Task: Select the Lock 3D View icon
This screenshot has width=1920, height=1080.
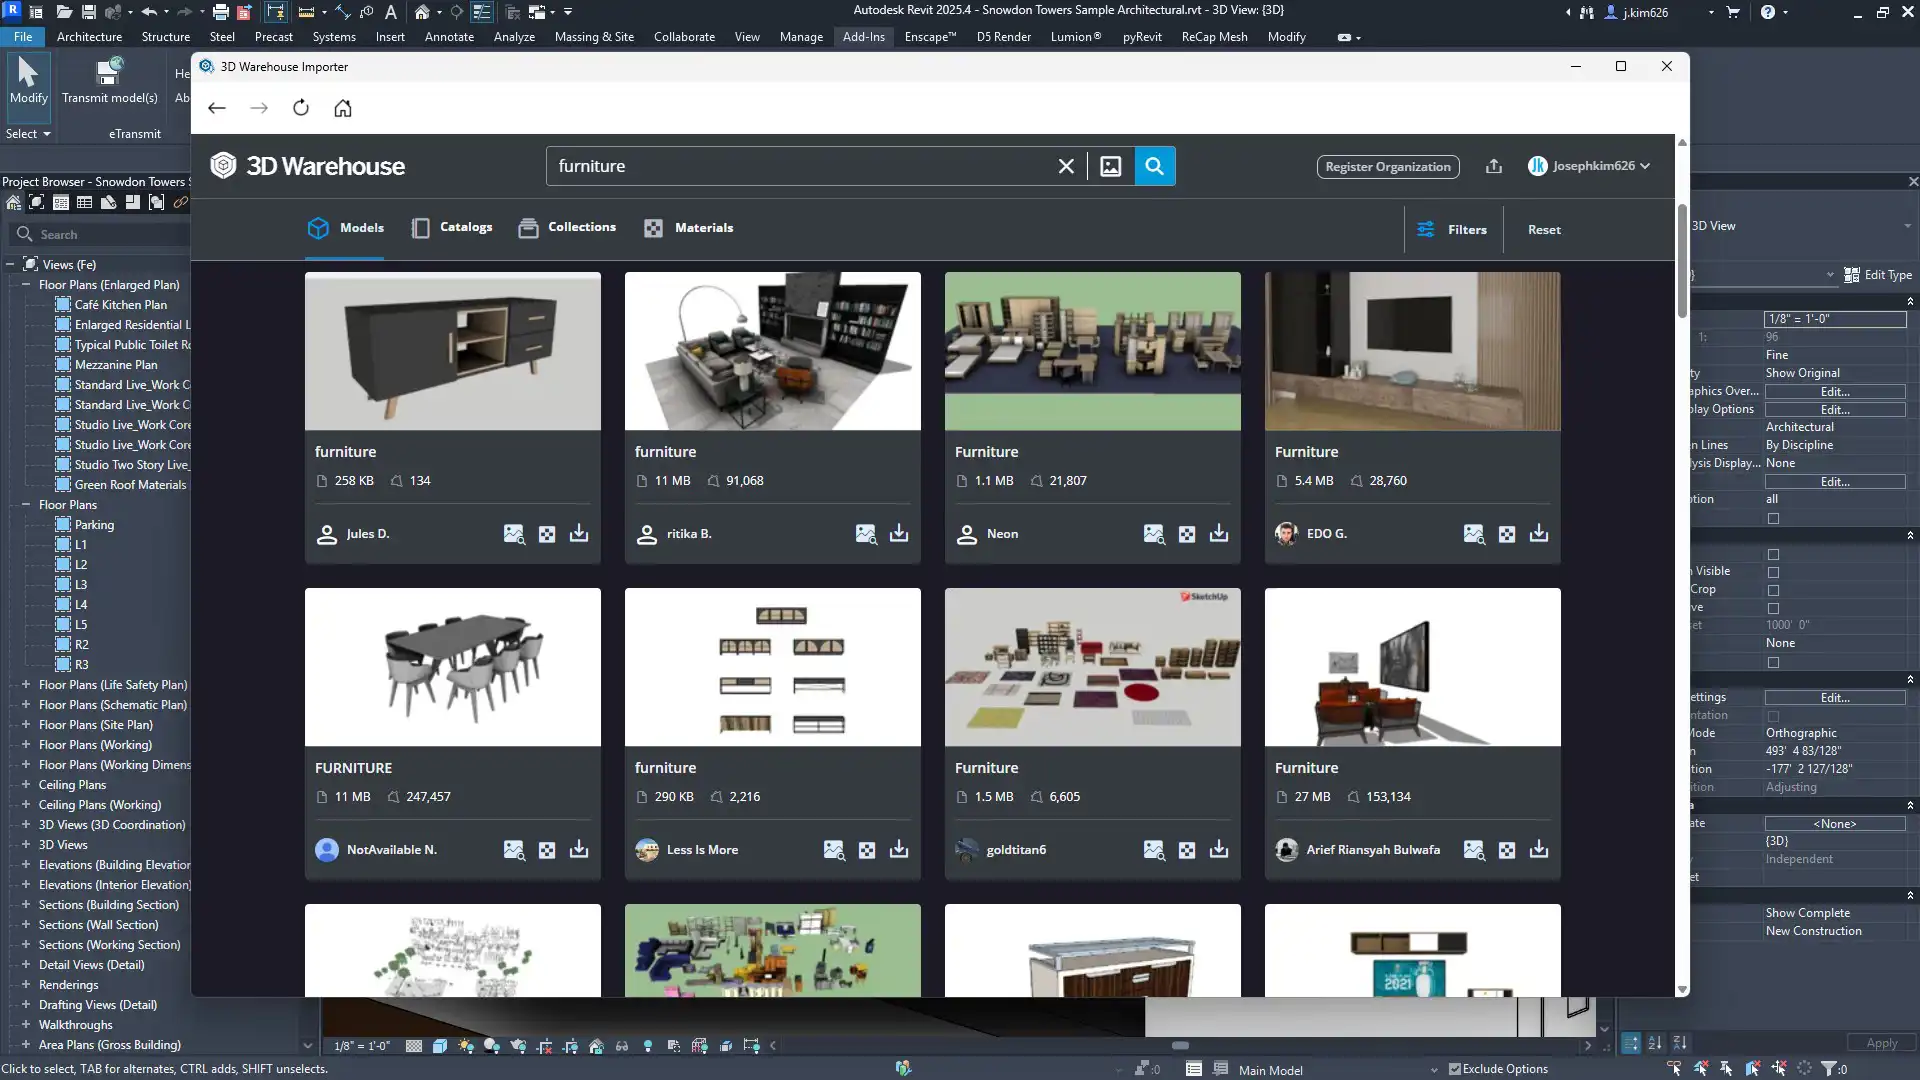Action: point(595,1045)
